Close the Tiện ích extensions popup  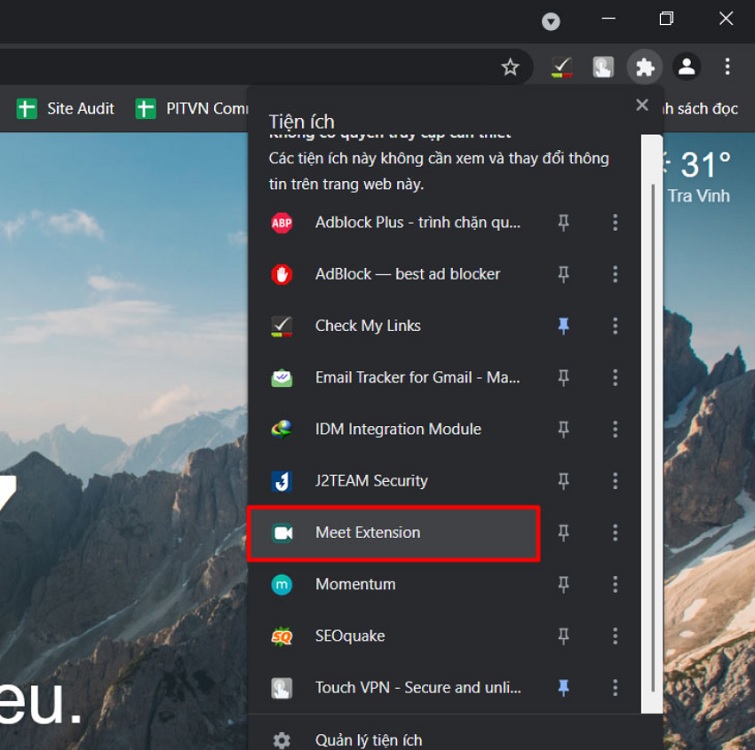pyautogui.click(x=641, y=105)
